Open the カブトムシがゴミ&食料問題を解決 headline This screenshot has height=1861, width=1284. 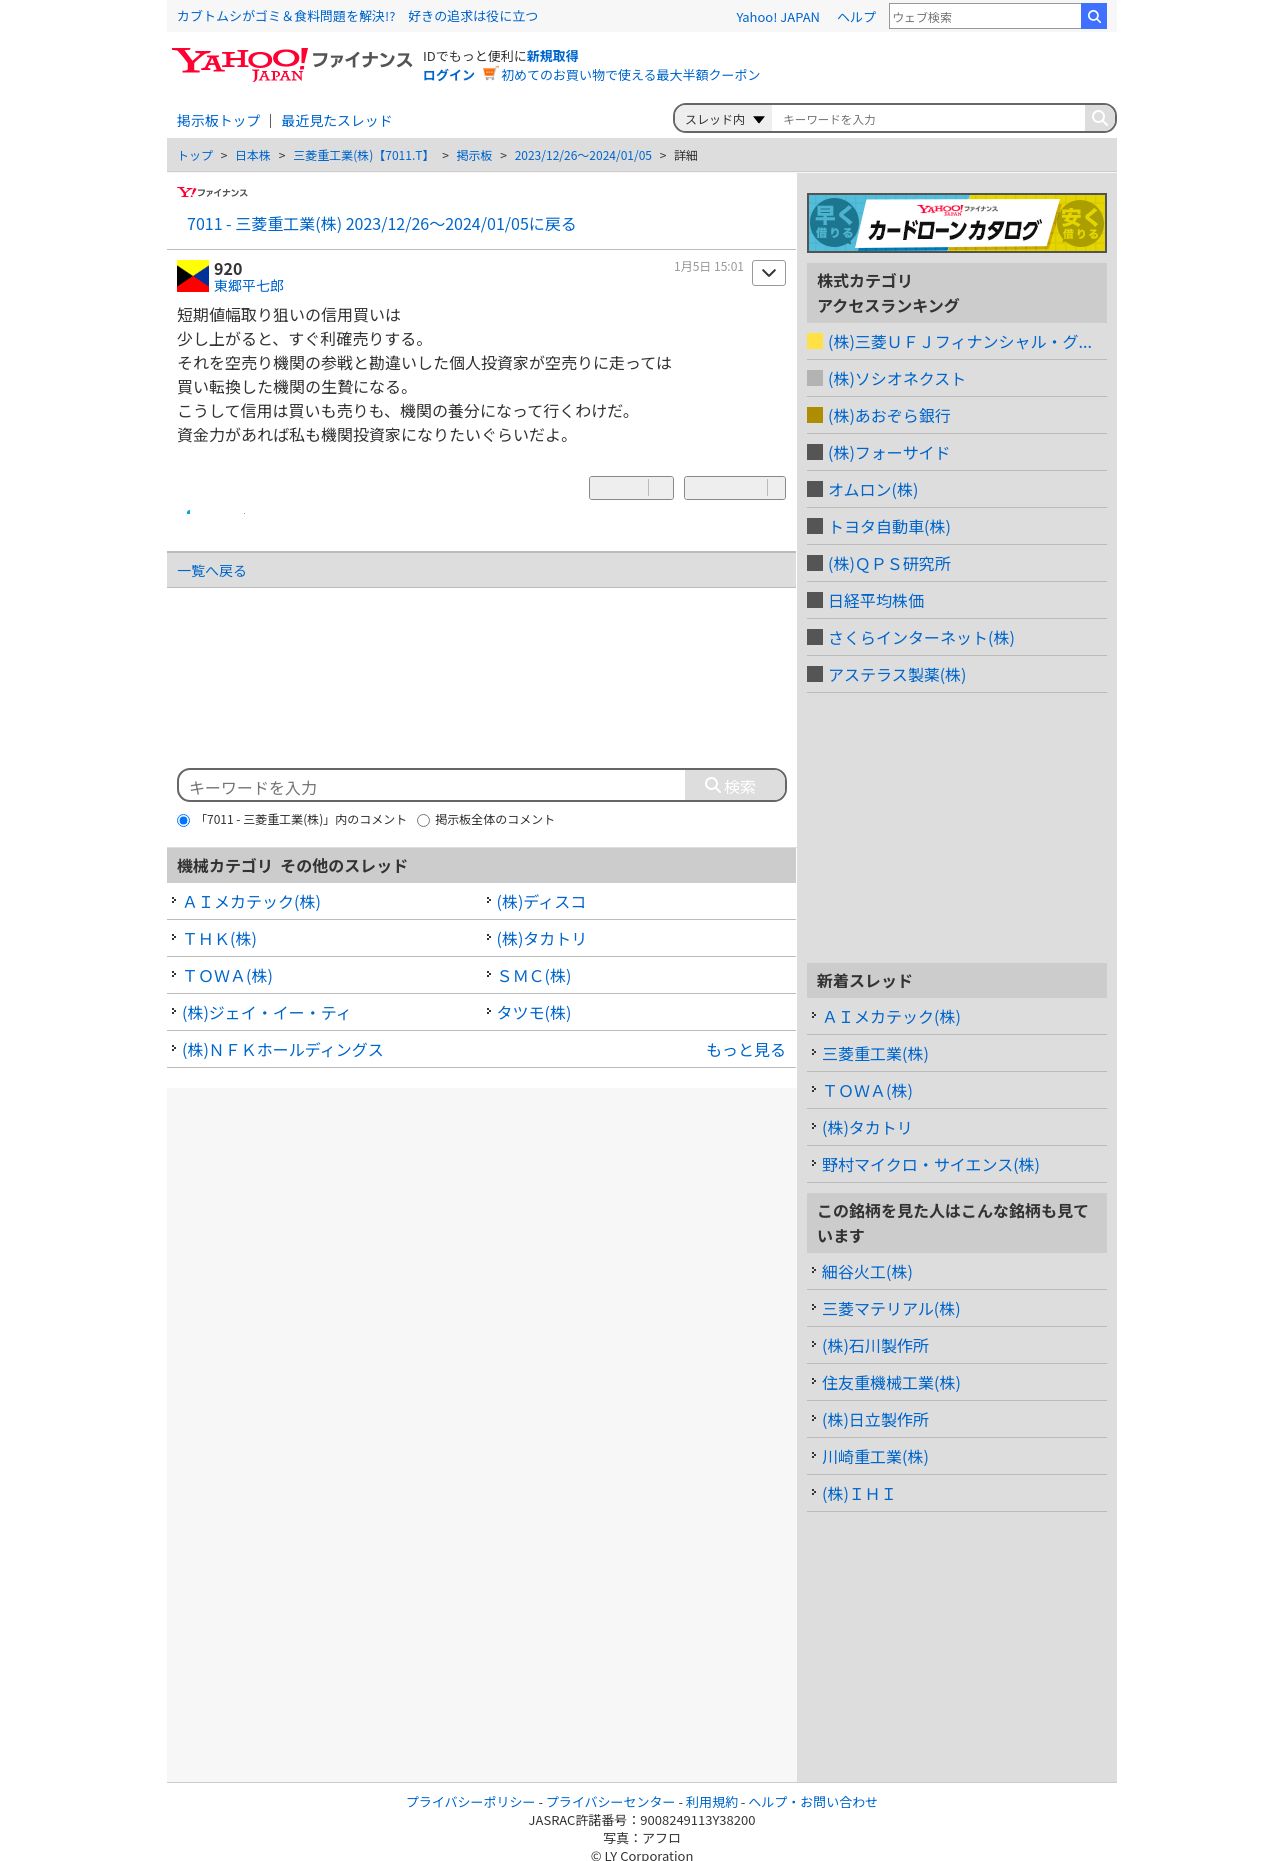coord(286,16)
